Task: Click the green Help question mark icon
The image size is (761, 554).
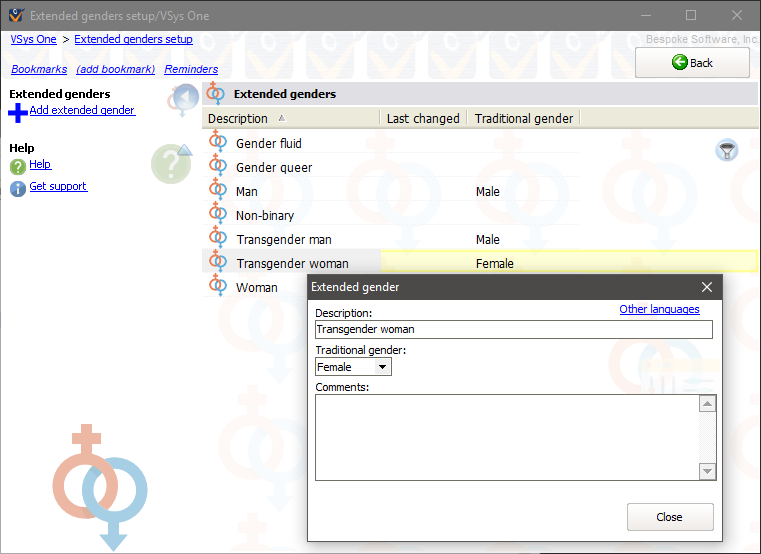Action: (x=17, y=167)
